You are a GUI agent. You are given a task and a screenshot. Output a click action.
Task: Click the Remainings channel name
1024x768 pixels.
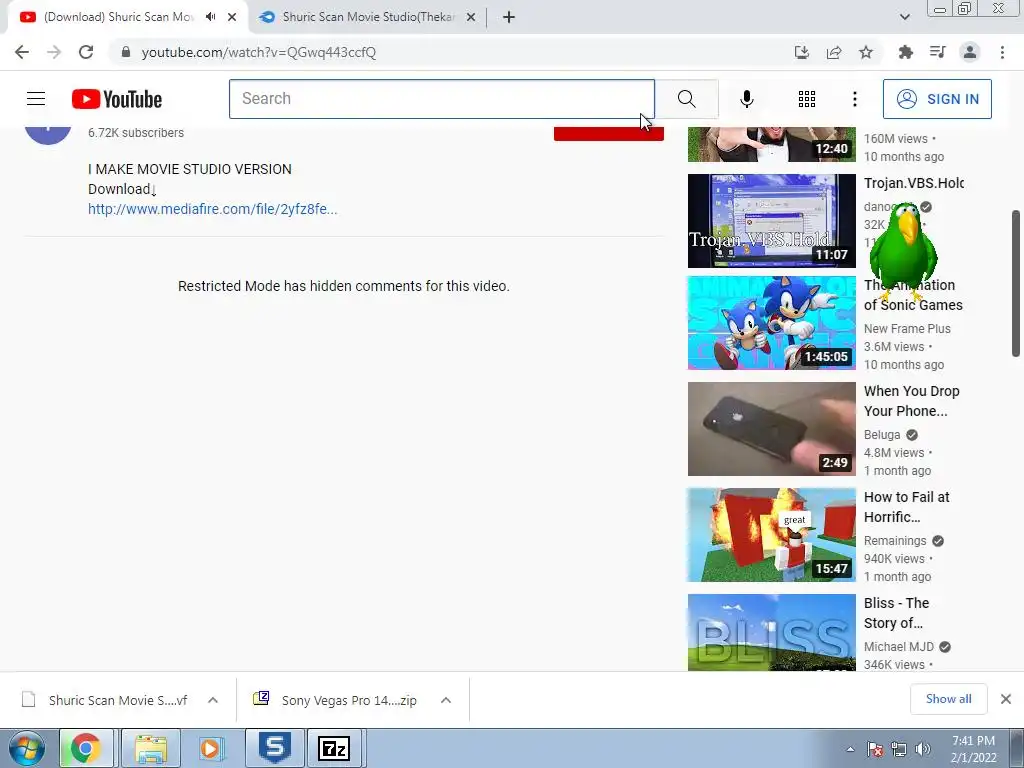coord(895,541)
